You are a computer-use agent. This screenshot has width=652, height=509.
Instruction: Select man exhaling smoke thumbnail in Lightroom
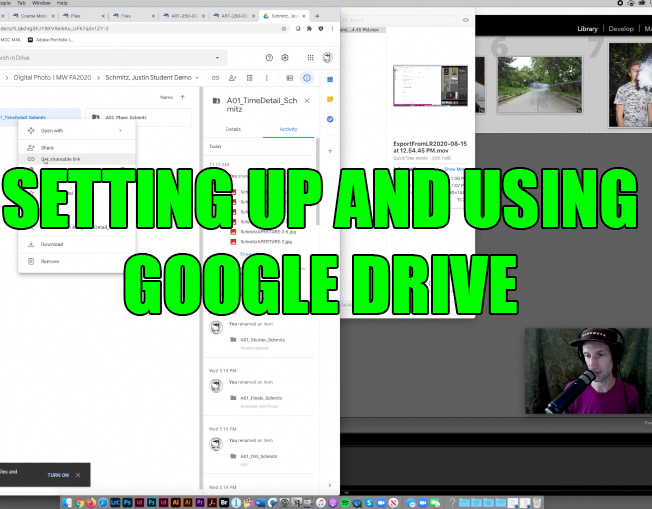(630, 85)
